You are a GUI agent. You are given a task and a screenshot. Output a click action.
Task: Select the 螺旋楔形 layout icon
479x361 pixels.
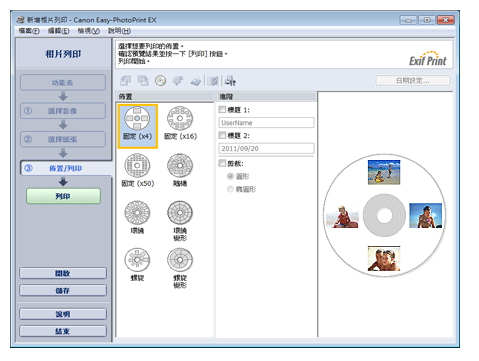pos(180,268)
